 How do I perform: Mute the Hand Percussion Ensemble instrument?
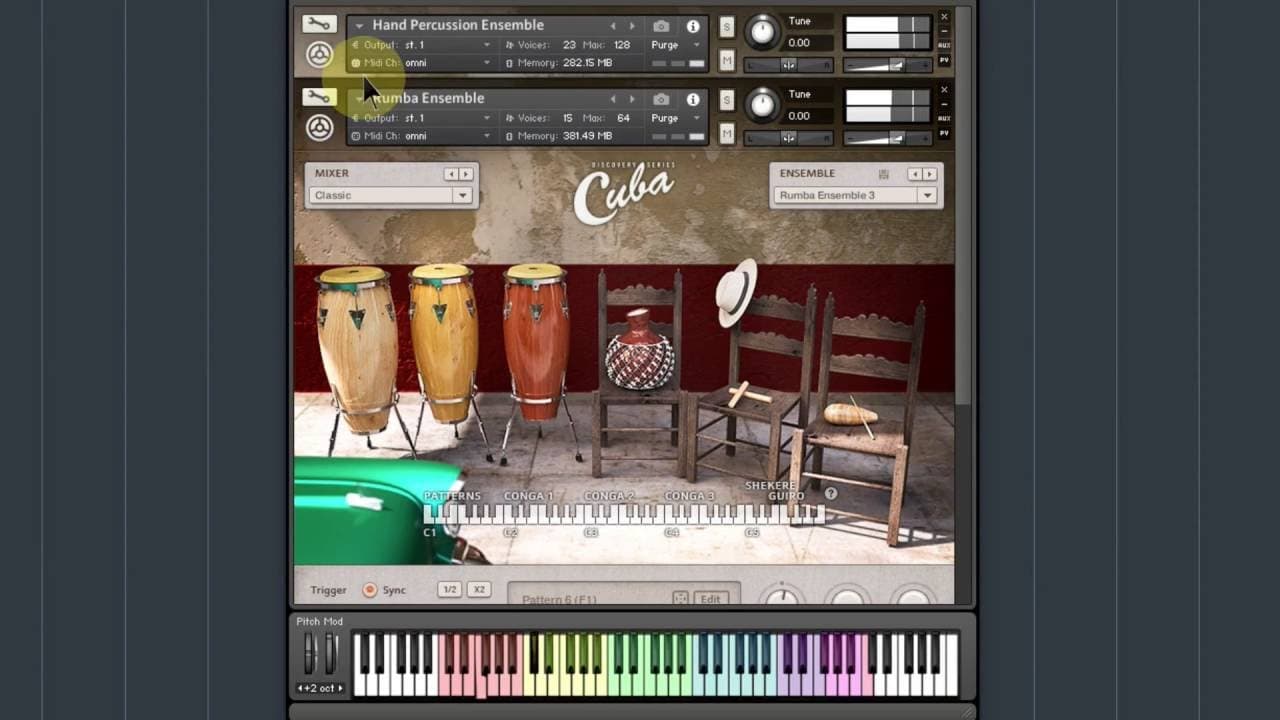(727, 61)
